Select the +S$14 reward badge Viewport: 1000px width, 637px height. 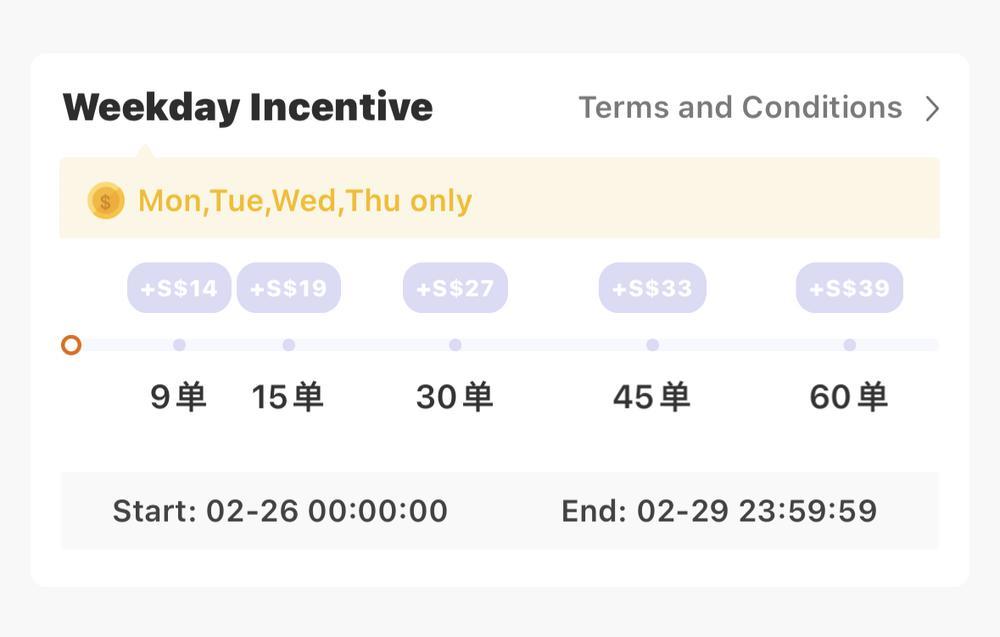[179, 288]
